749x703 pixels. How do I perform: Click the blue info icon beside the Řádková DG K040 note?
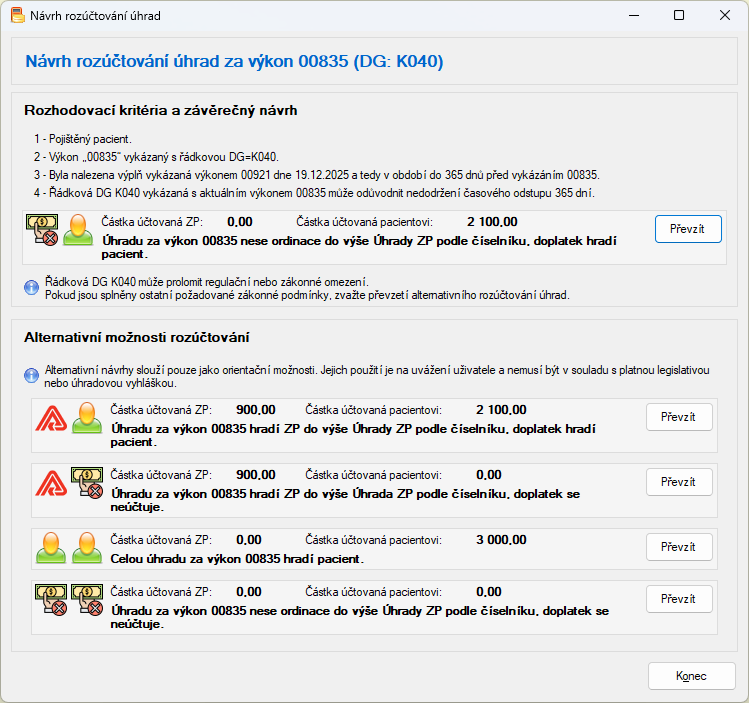(x=31, y=288)
